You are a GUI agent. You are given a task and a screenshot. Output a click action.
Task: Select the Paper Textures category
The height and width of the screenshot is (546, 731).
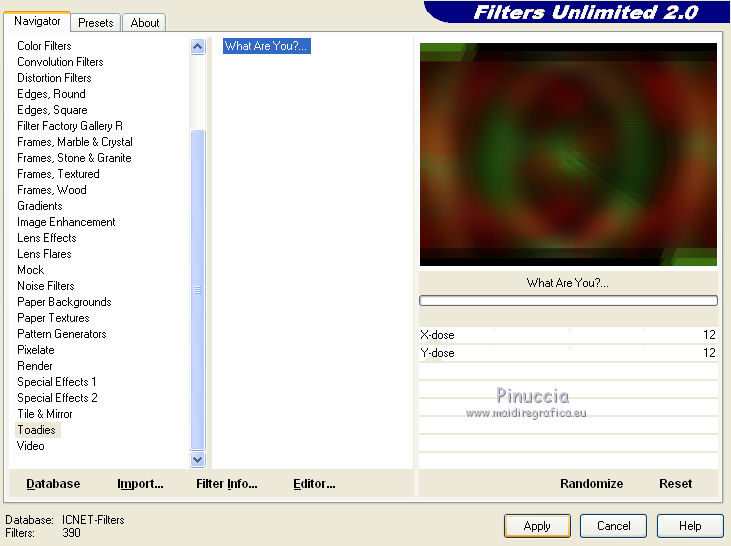53,318
